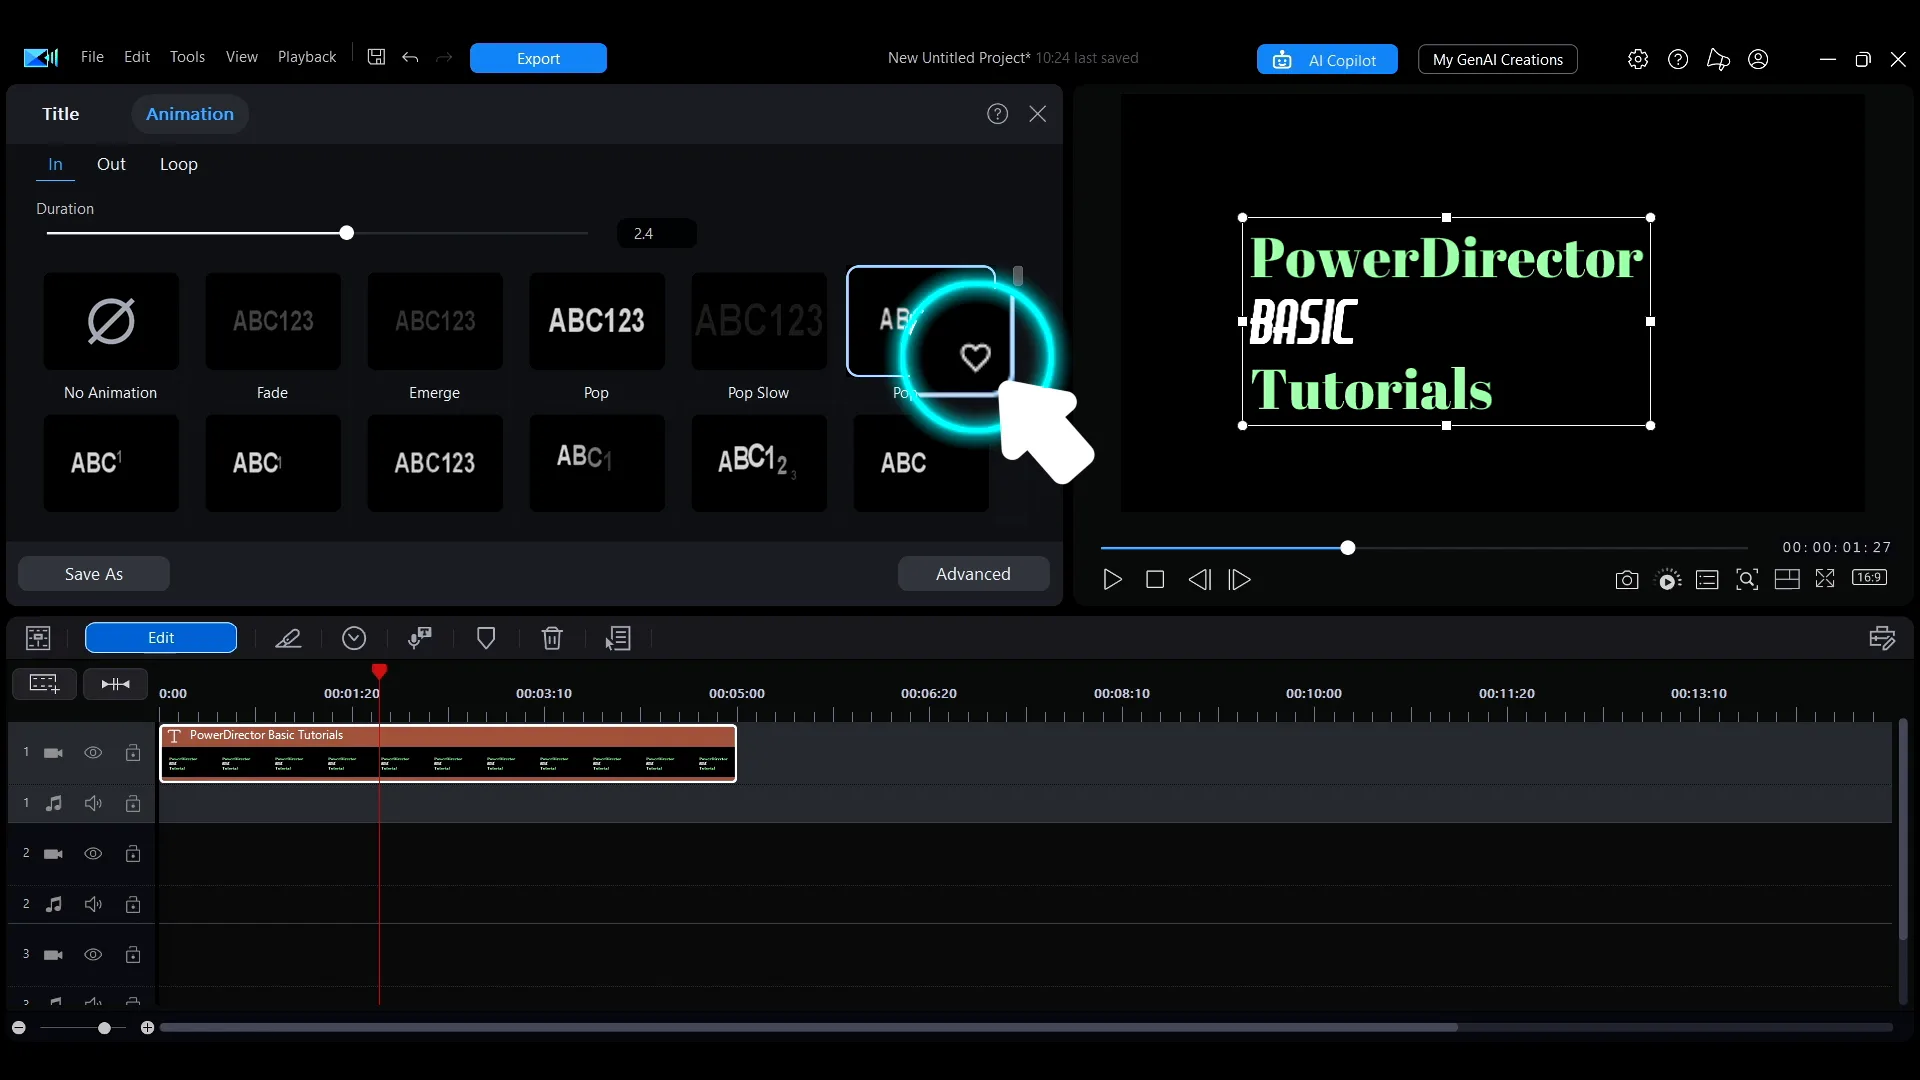Undo the last action

click(410, 58)
